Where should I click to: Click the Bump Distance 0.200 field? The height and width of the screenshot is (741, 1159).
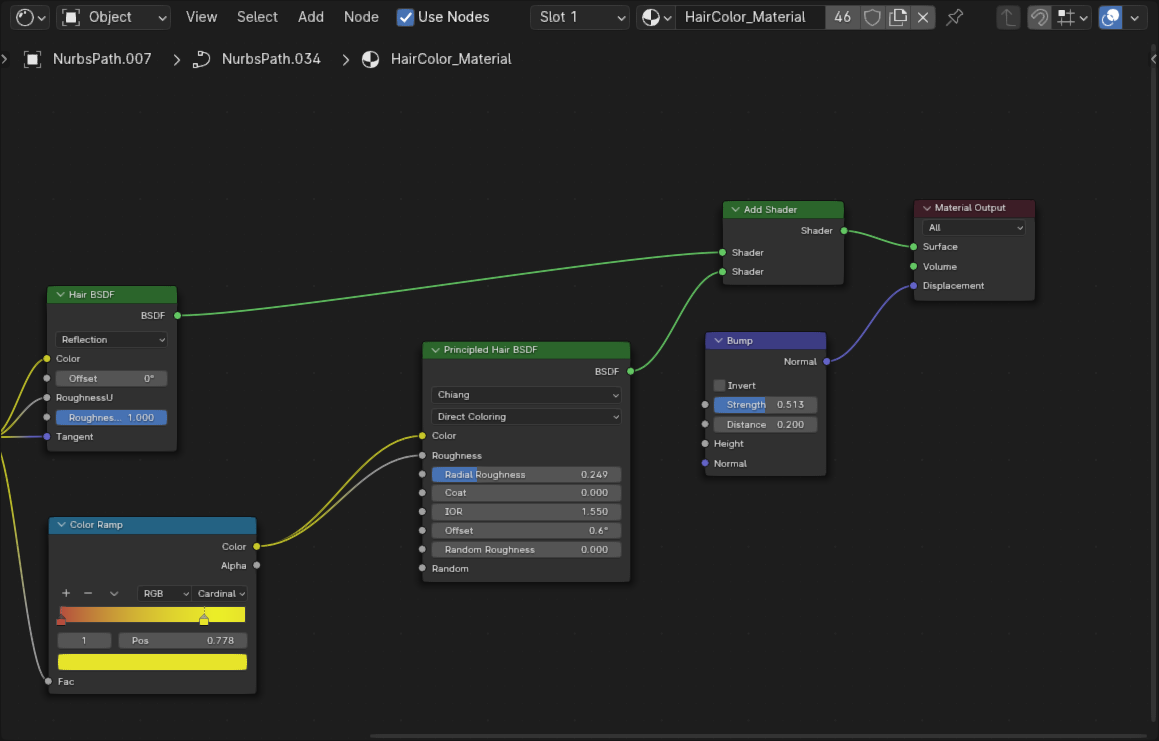coord(765,424)
